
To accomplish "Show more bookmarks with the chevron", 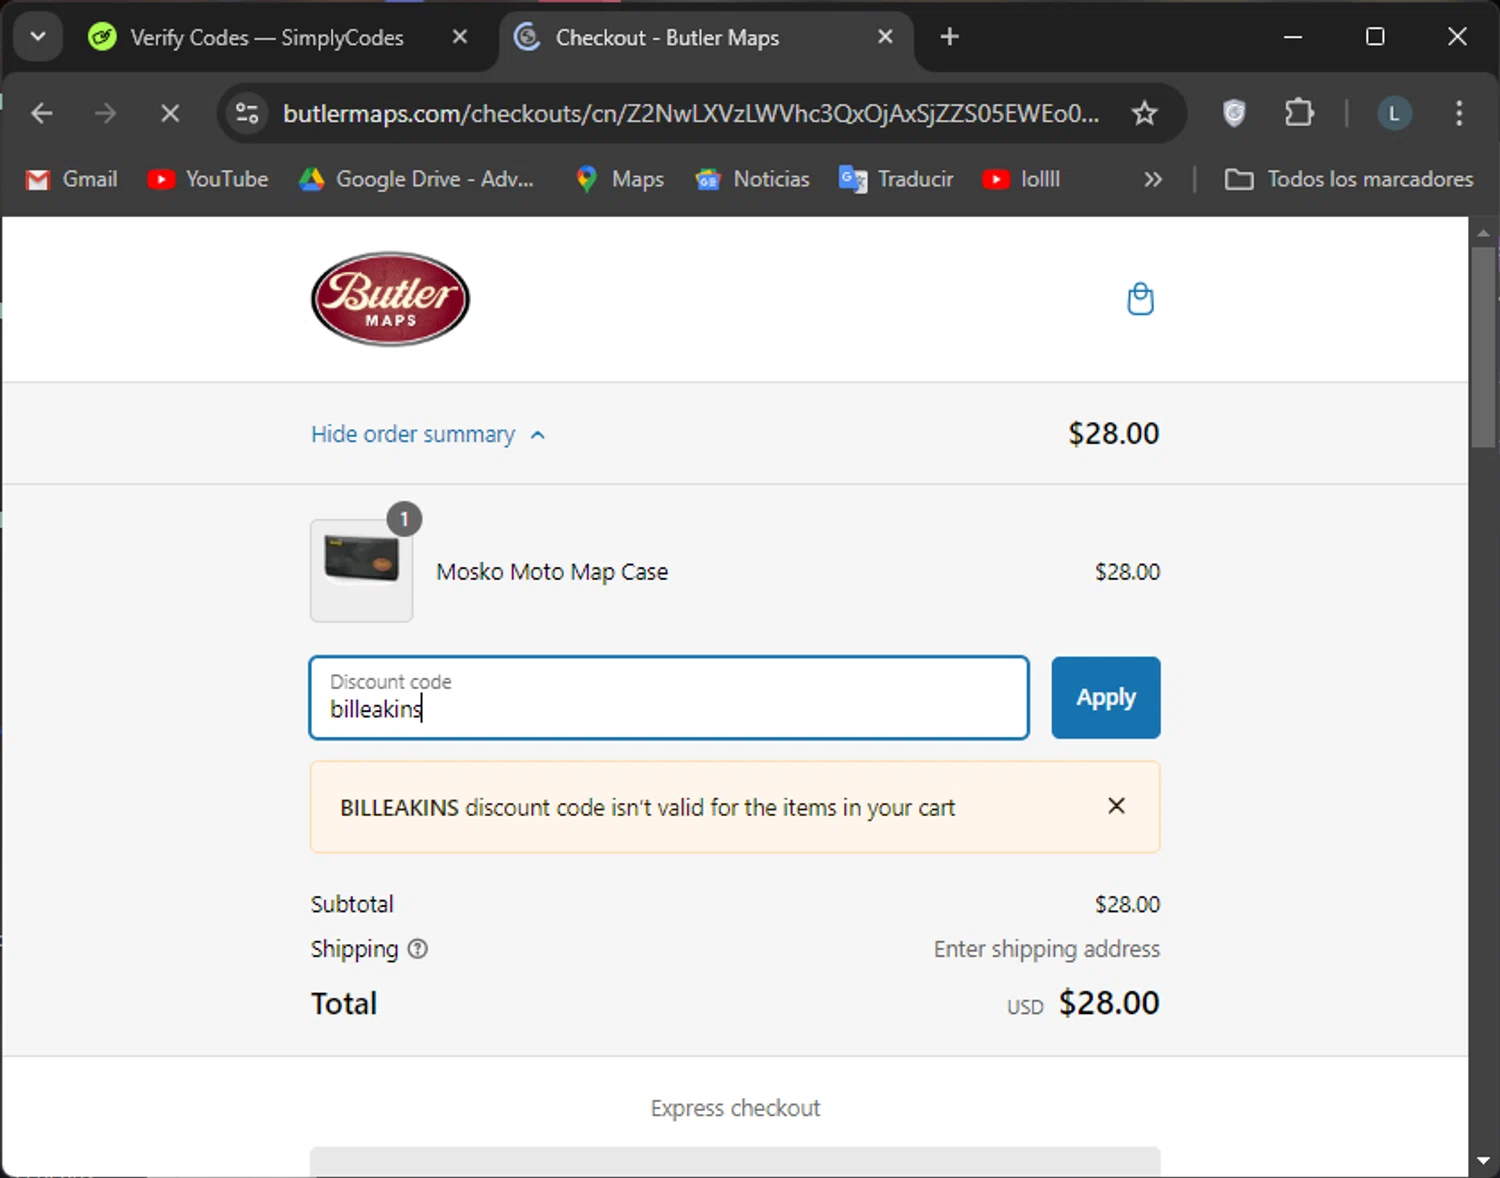I will point(1153,179).
